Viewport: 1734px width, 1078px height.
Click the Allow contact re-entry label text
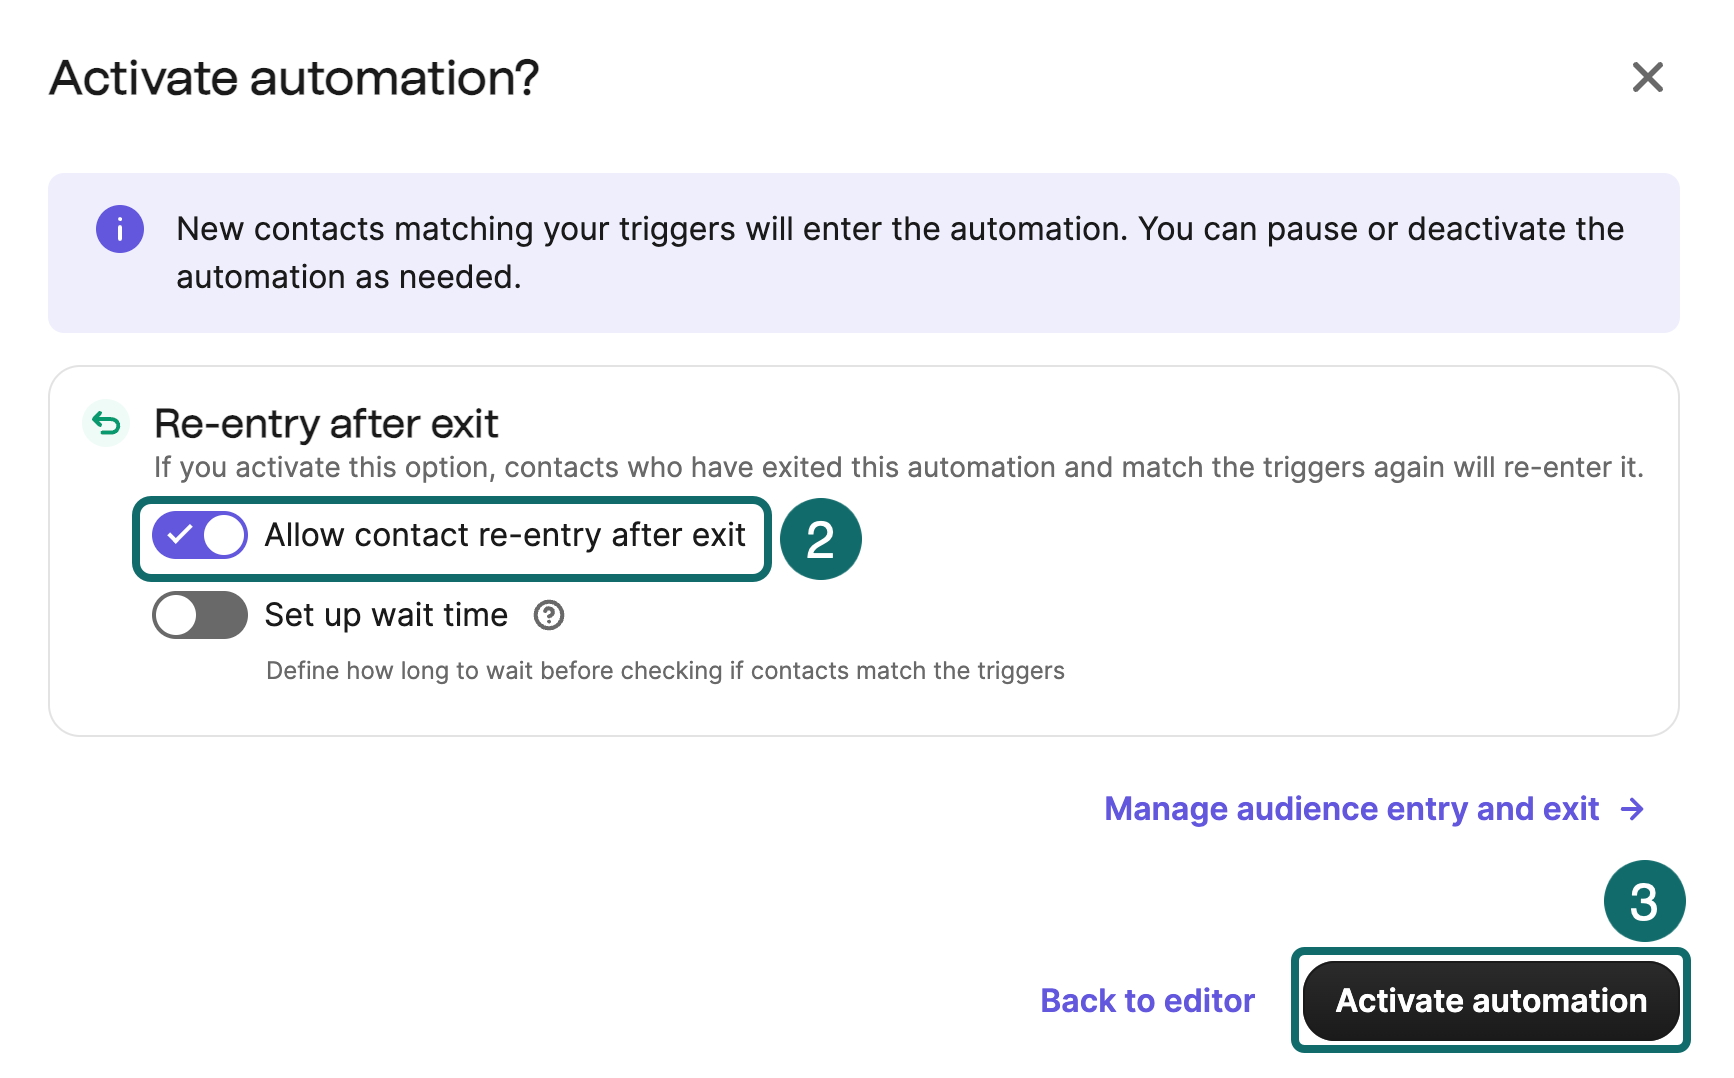pos(505,535)
